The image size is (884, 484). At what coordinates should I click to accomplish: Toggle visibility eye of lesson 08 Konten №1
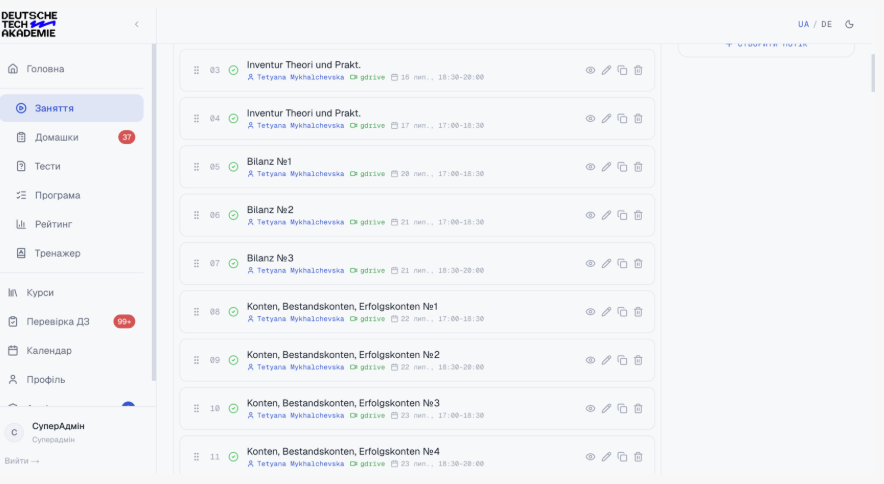[590, 312]
